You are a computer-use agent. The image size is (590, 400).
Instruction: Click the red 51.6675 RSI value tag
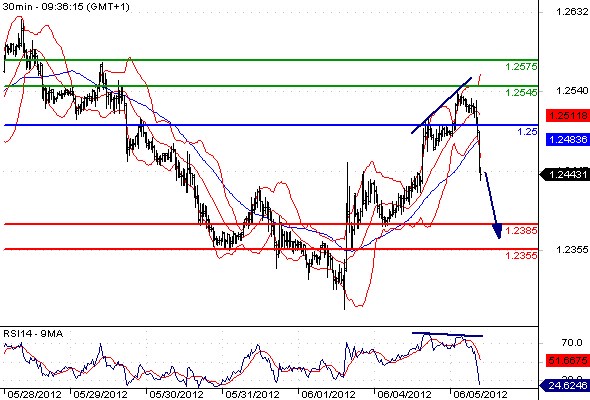pyautogui.click(x=567, y=360)
